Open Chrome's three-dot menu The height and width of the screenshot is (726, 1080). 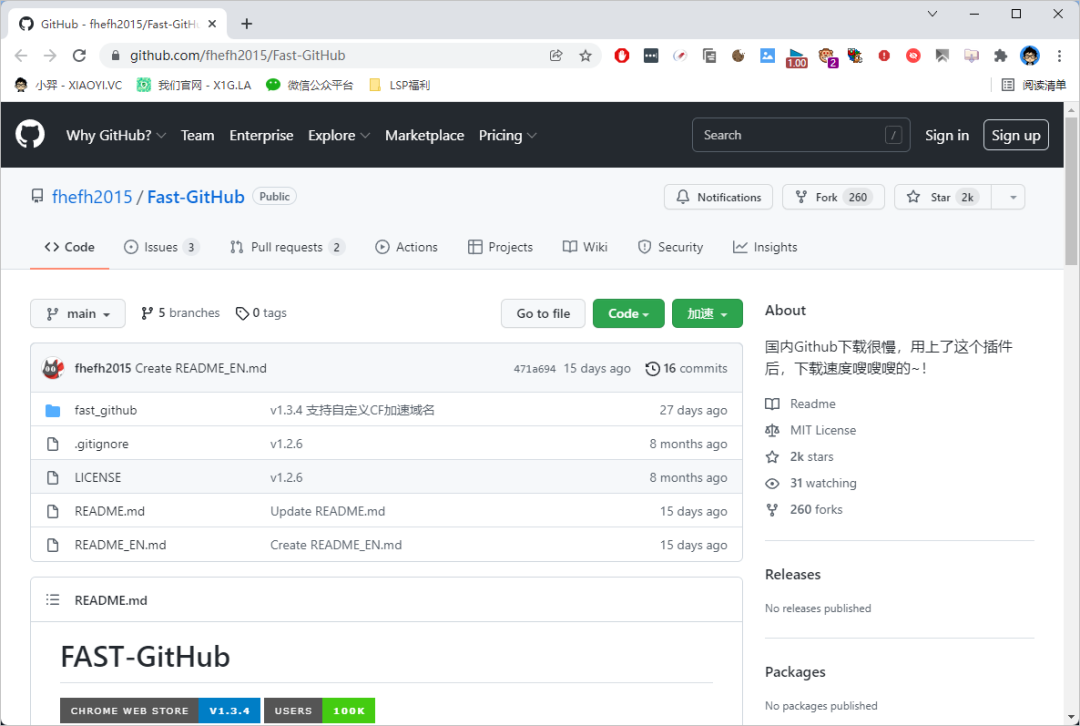click(1058, 56)
